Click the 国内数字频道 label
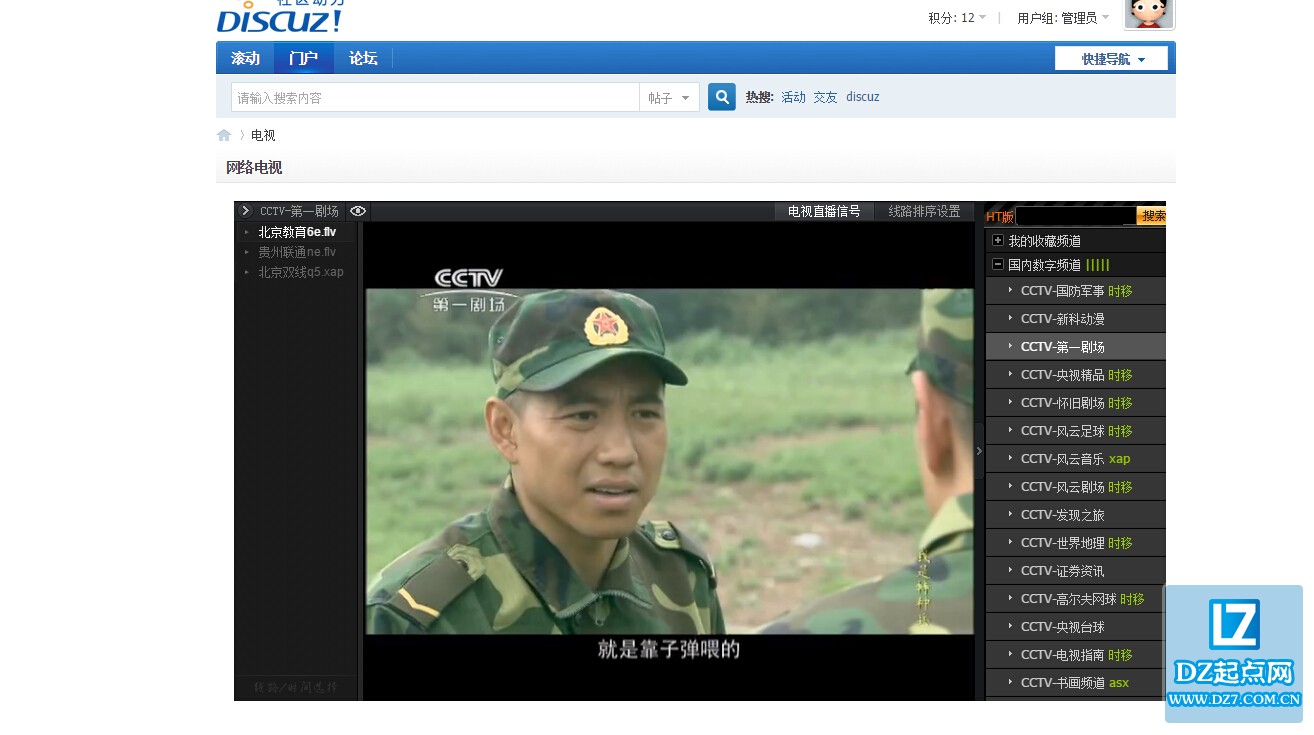1314x735 pixels. (1044, 265)
